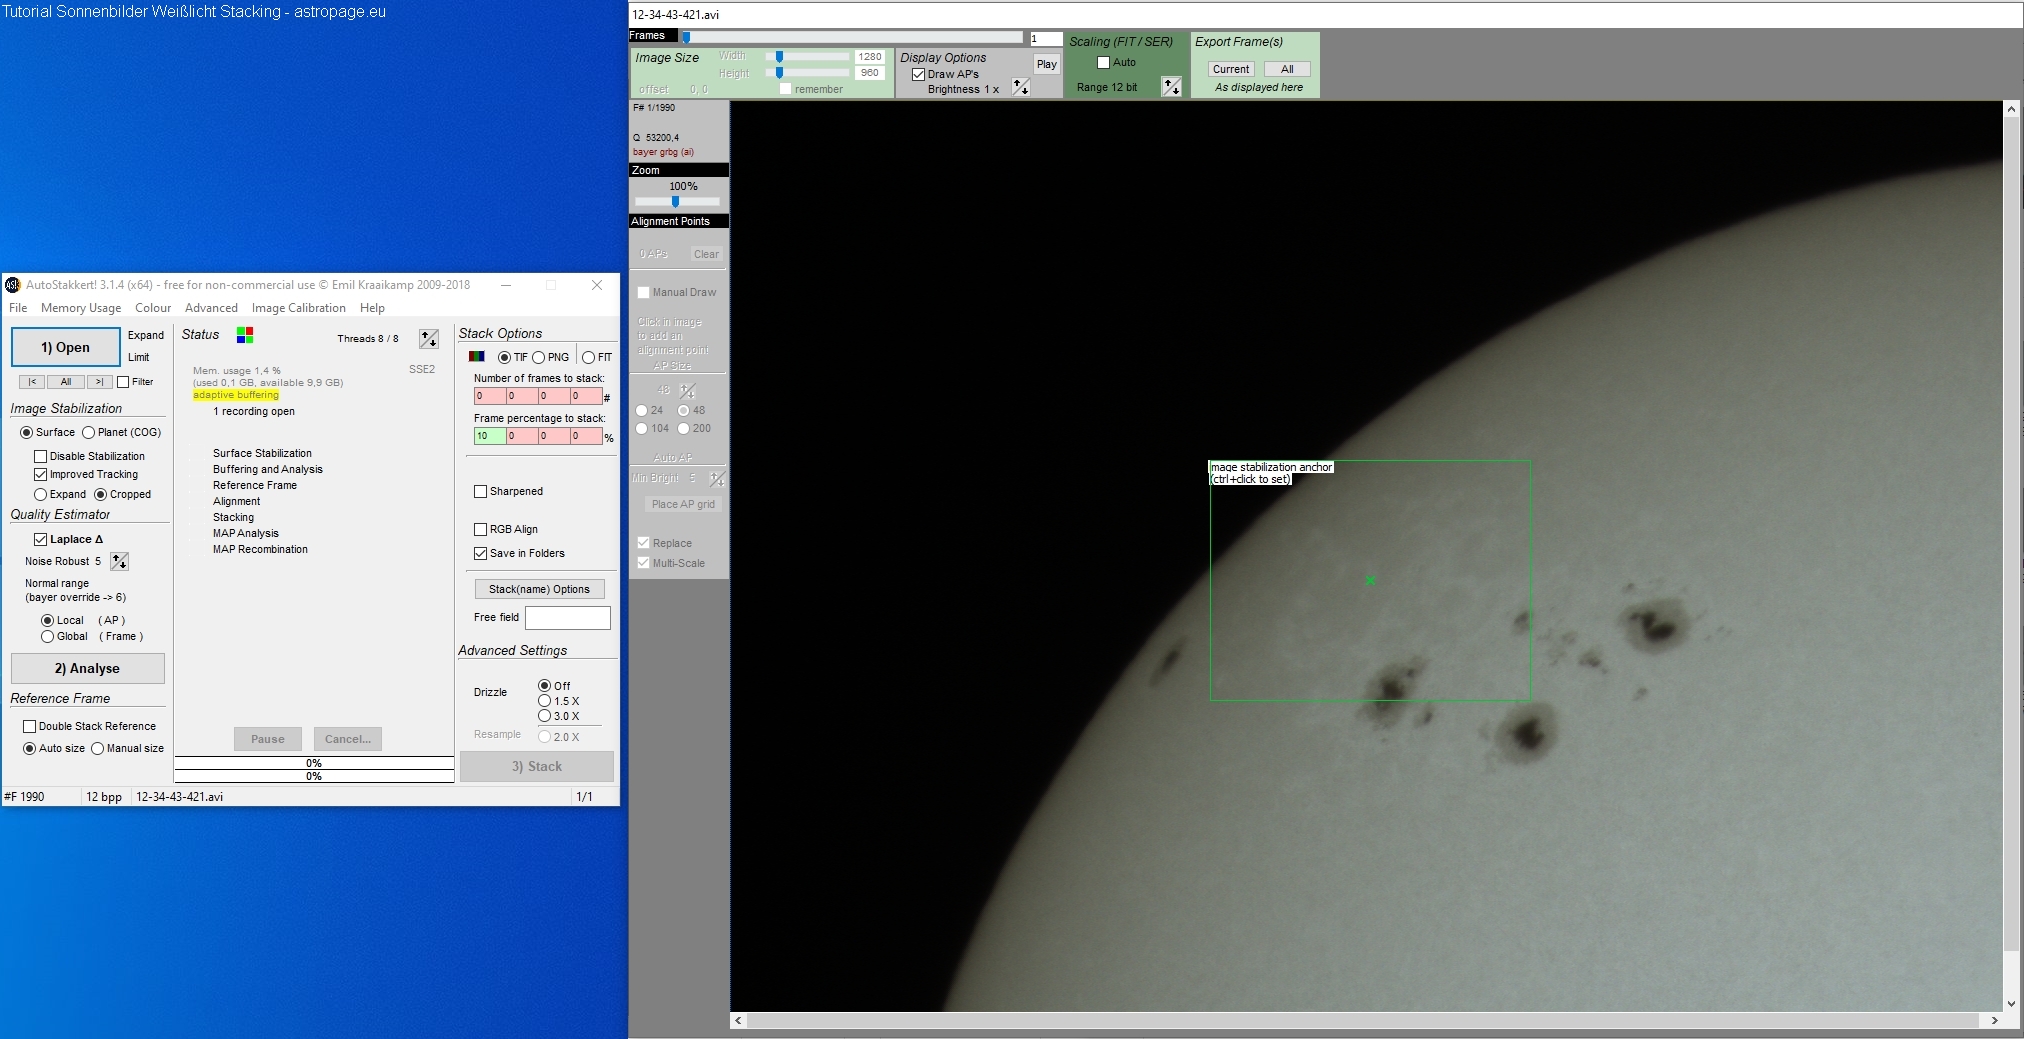
Task: Open the File menu
Action: pyautogui.click(x=18, y=308)
